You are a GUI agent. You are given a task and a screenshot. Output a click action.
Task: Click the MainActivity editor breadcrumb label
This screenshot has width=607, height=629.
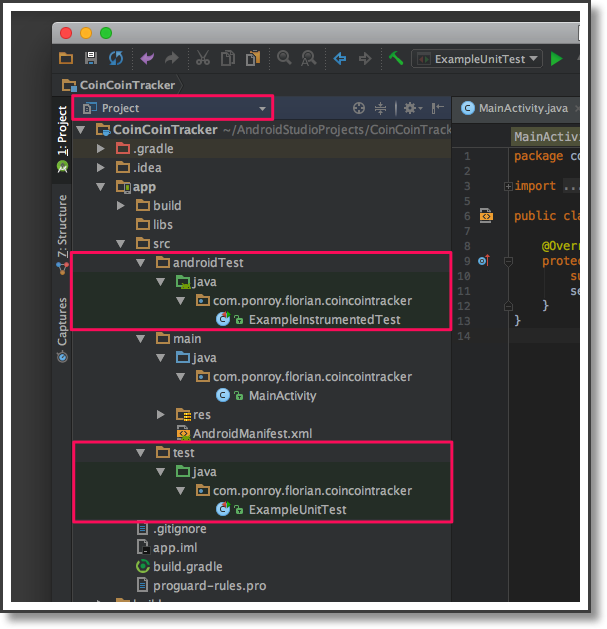click(546, 137)
